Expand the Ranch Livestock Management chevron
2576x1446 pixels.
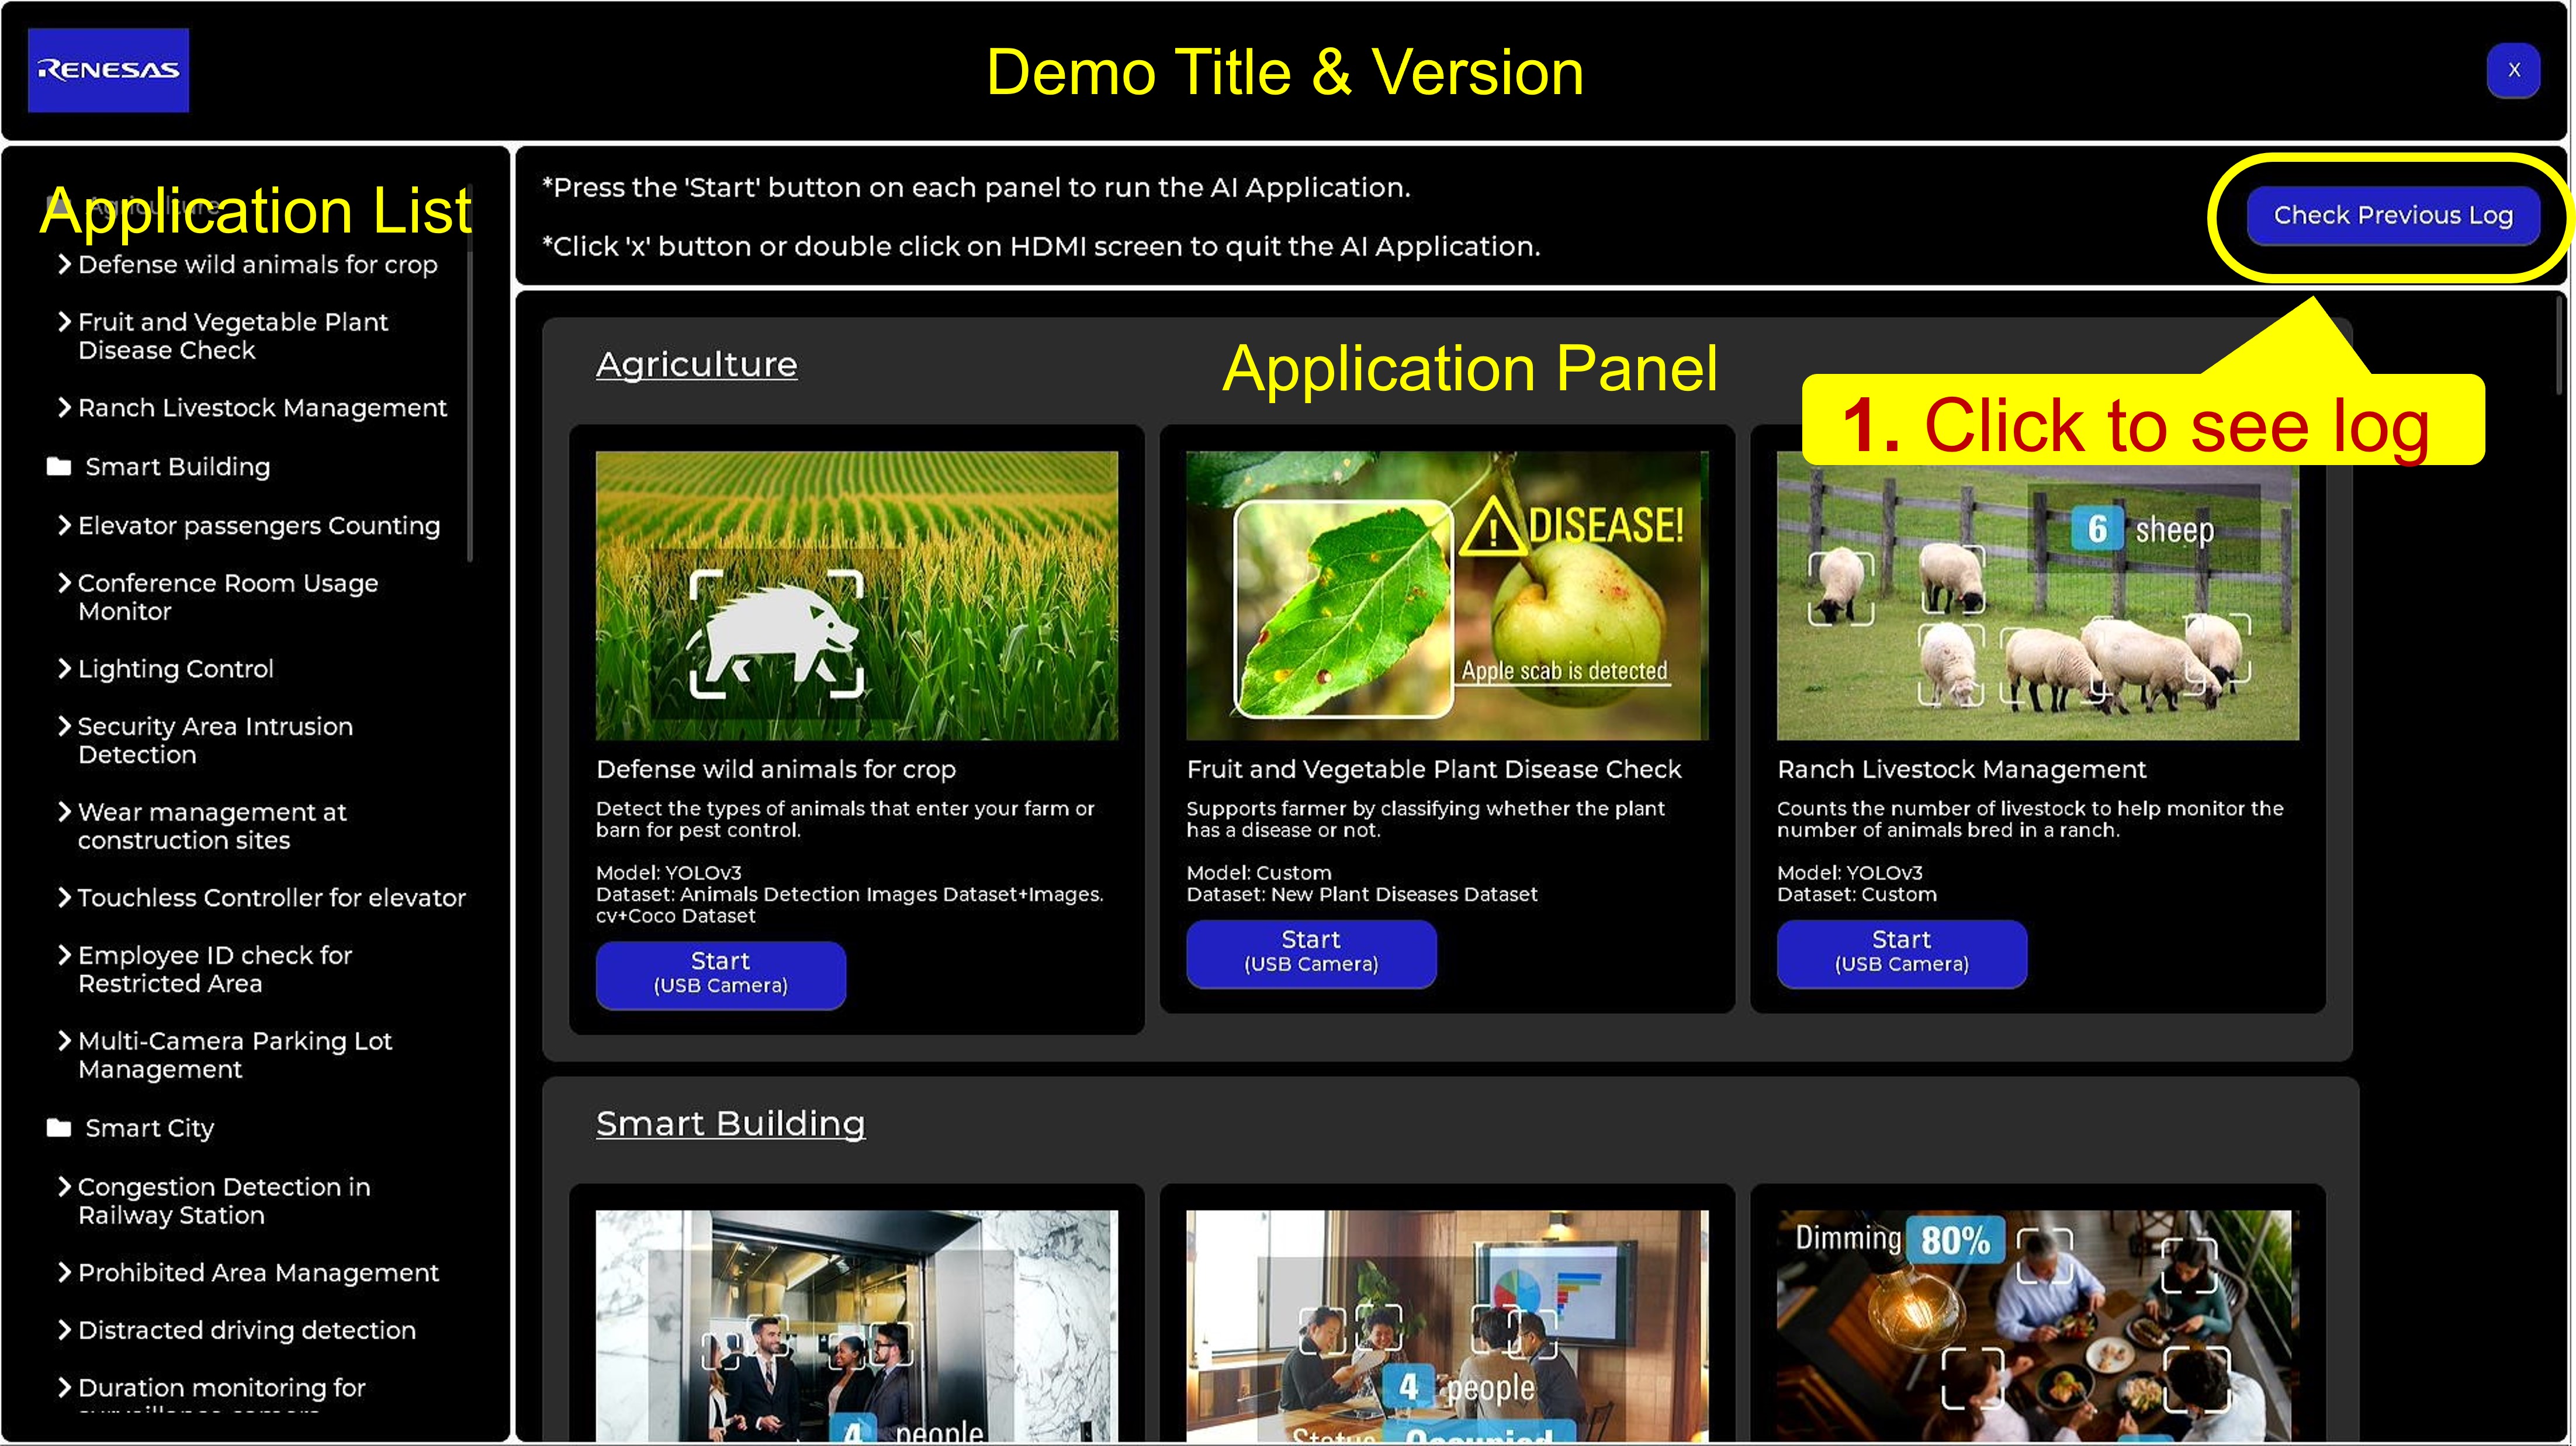(64, 407)
